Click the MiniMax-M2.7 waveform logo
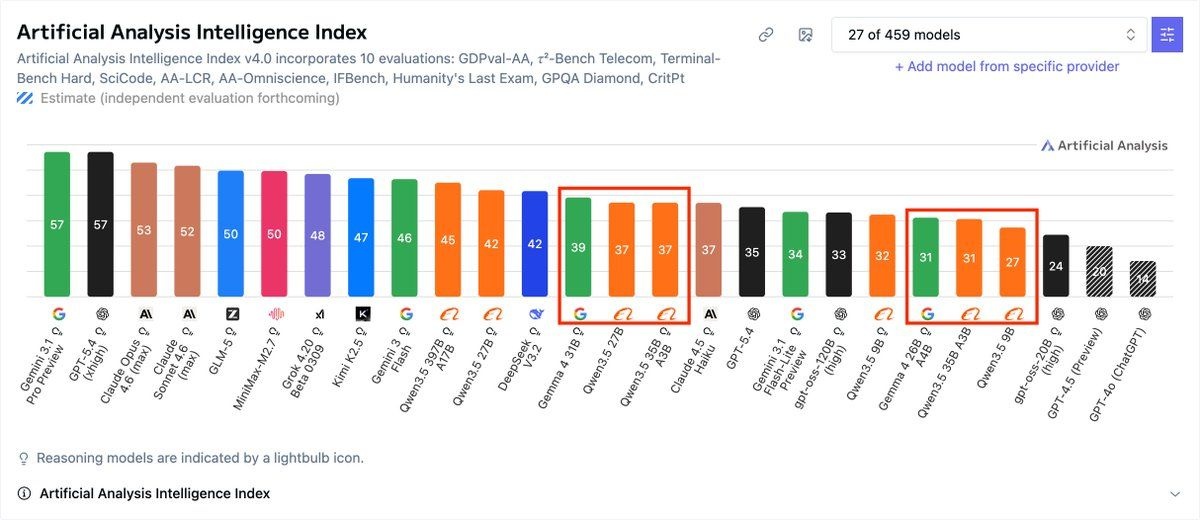 pyautogui.click(x=274, y=313)
